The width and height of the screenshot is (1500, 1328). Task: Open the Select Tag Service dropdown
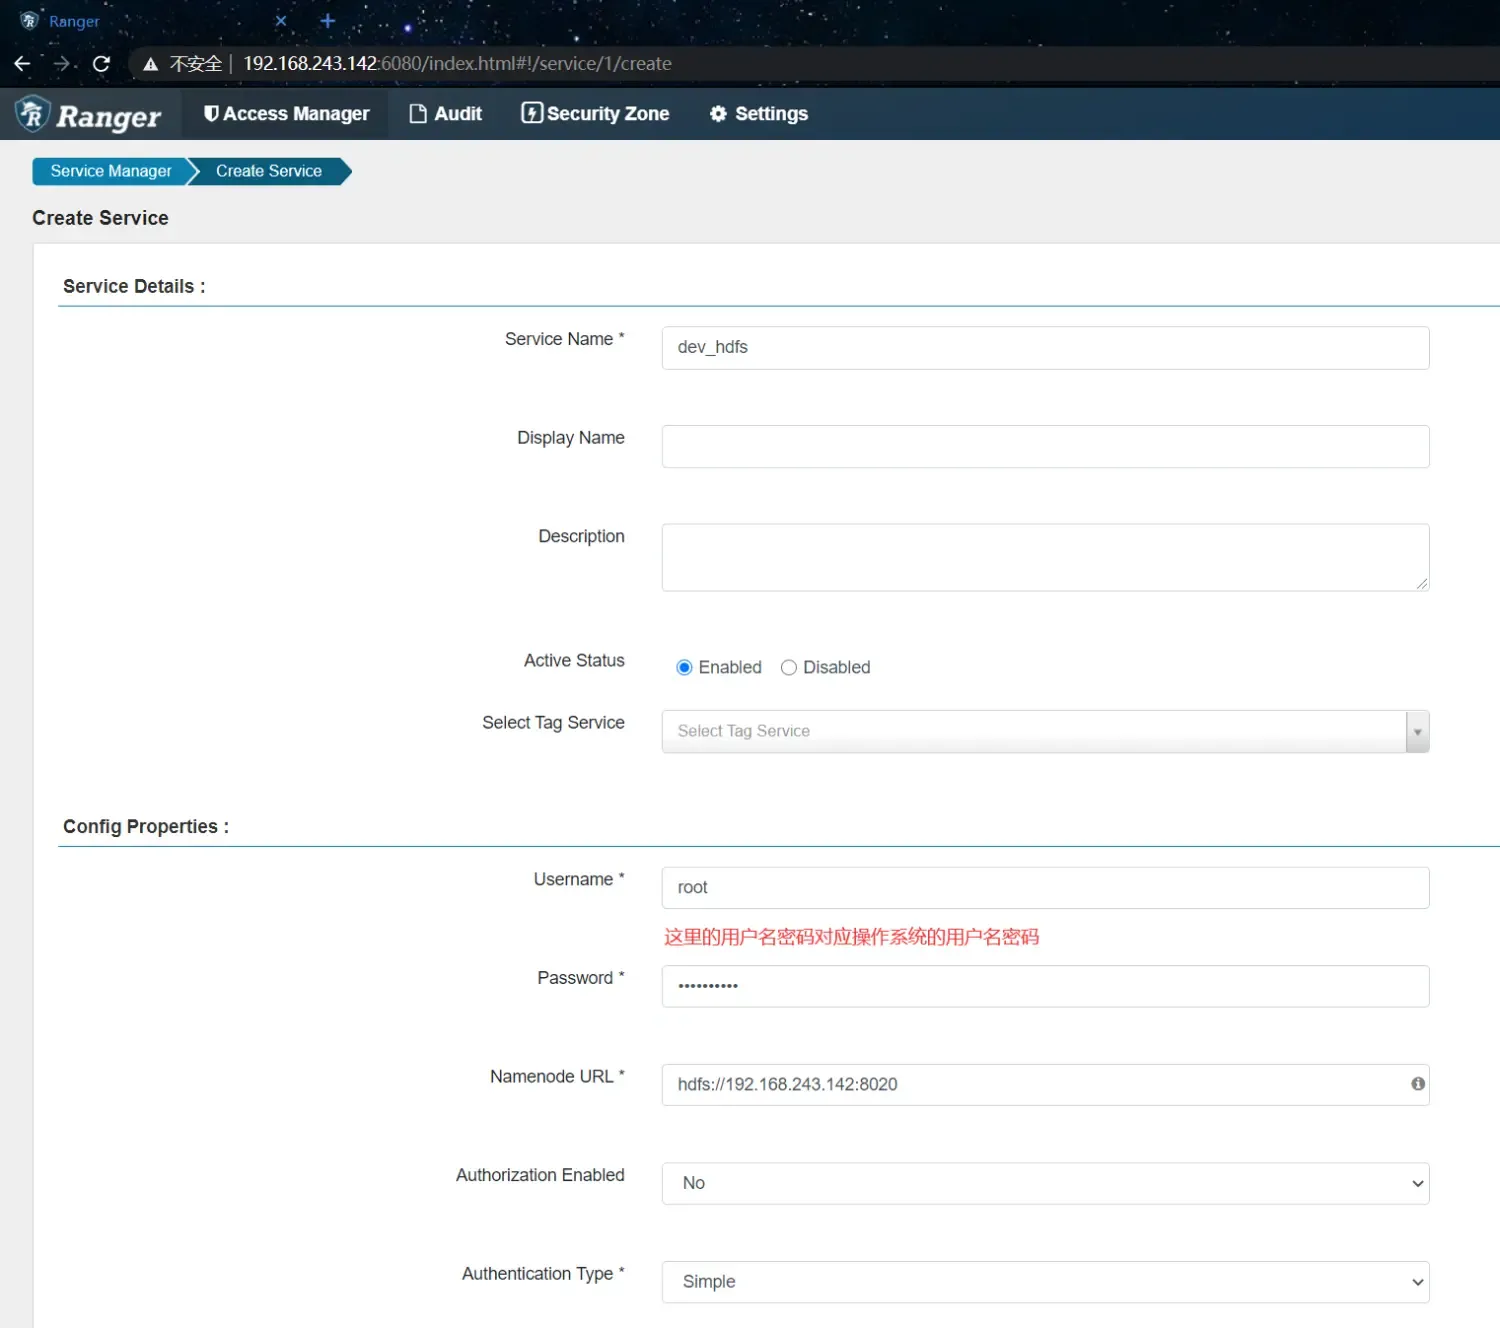[1044, 731]
